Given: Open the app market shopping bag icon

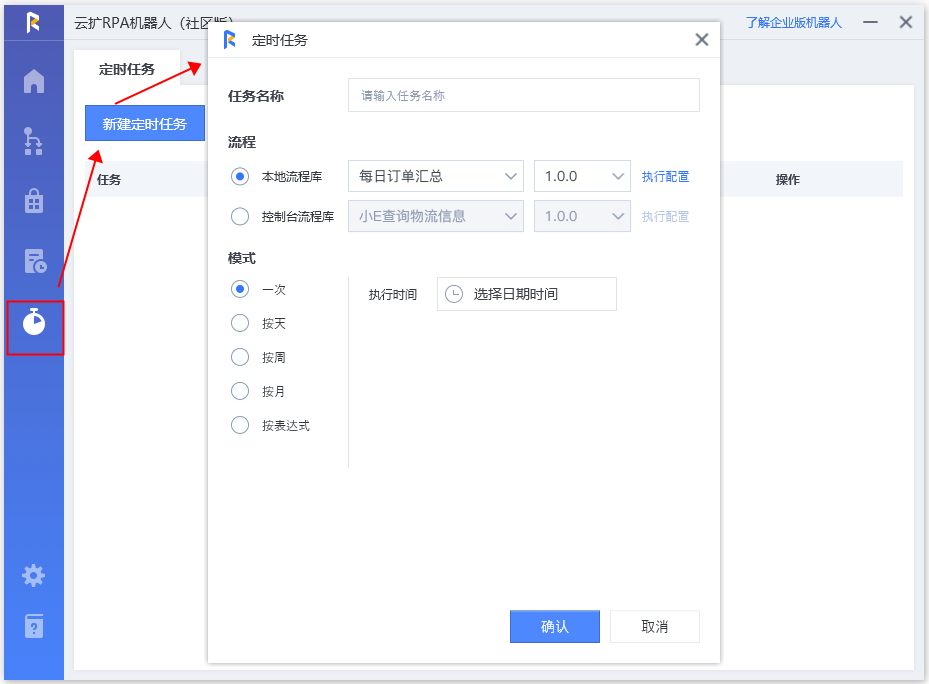Looking at the screenshot, I should coord(34,200).
